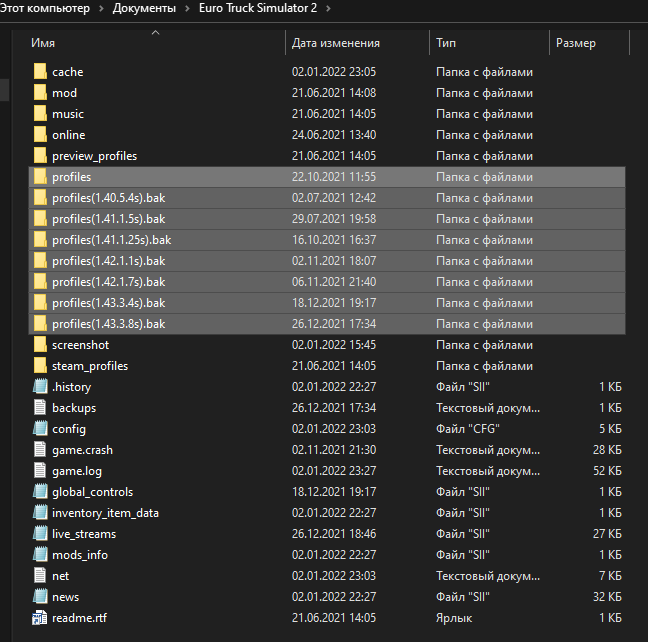Click the .history SII file icon

40,387
